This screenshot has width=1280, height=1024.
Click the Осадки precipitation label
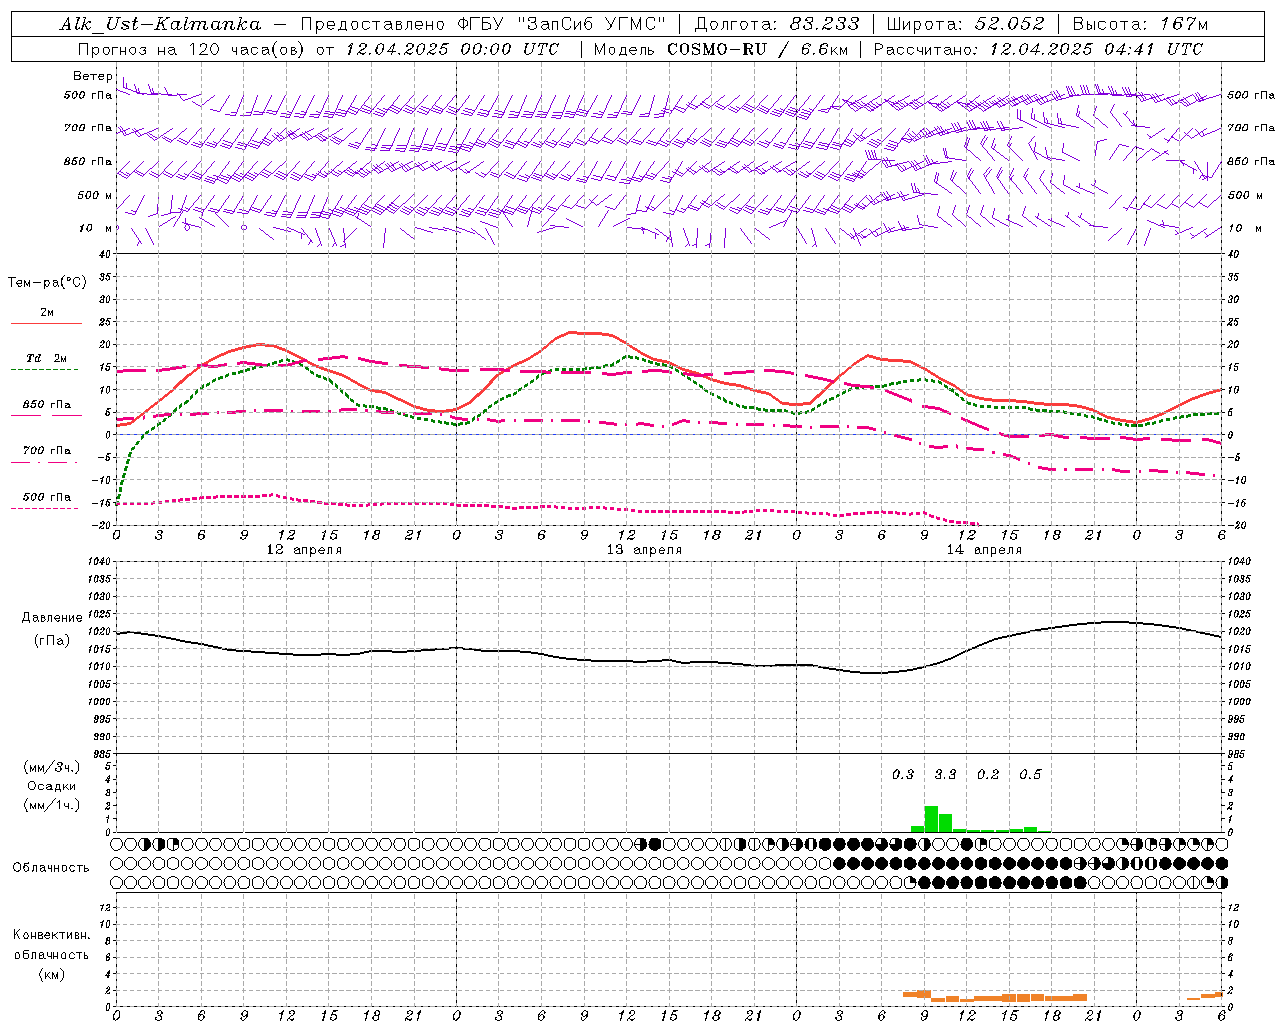(x=52, y=786)
